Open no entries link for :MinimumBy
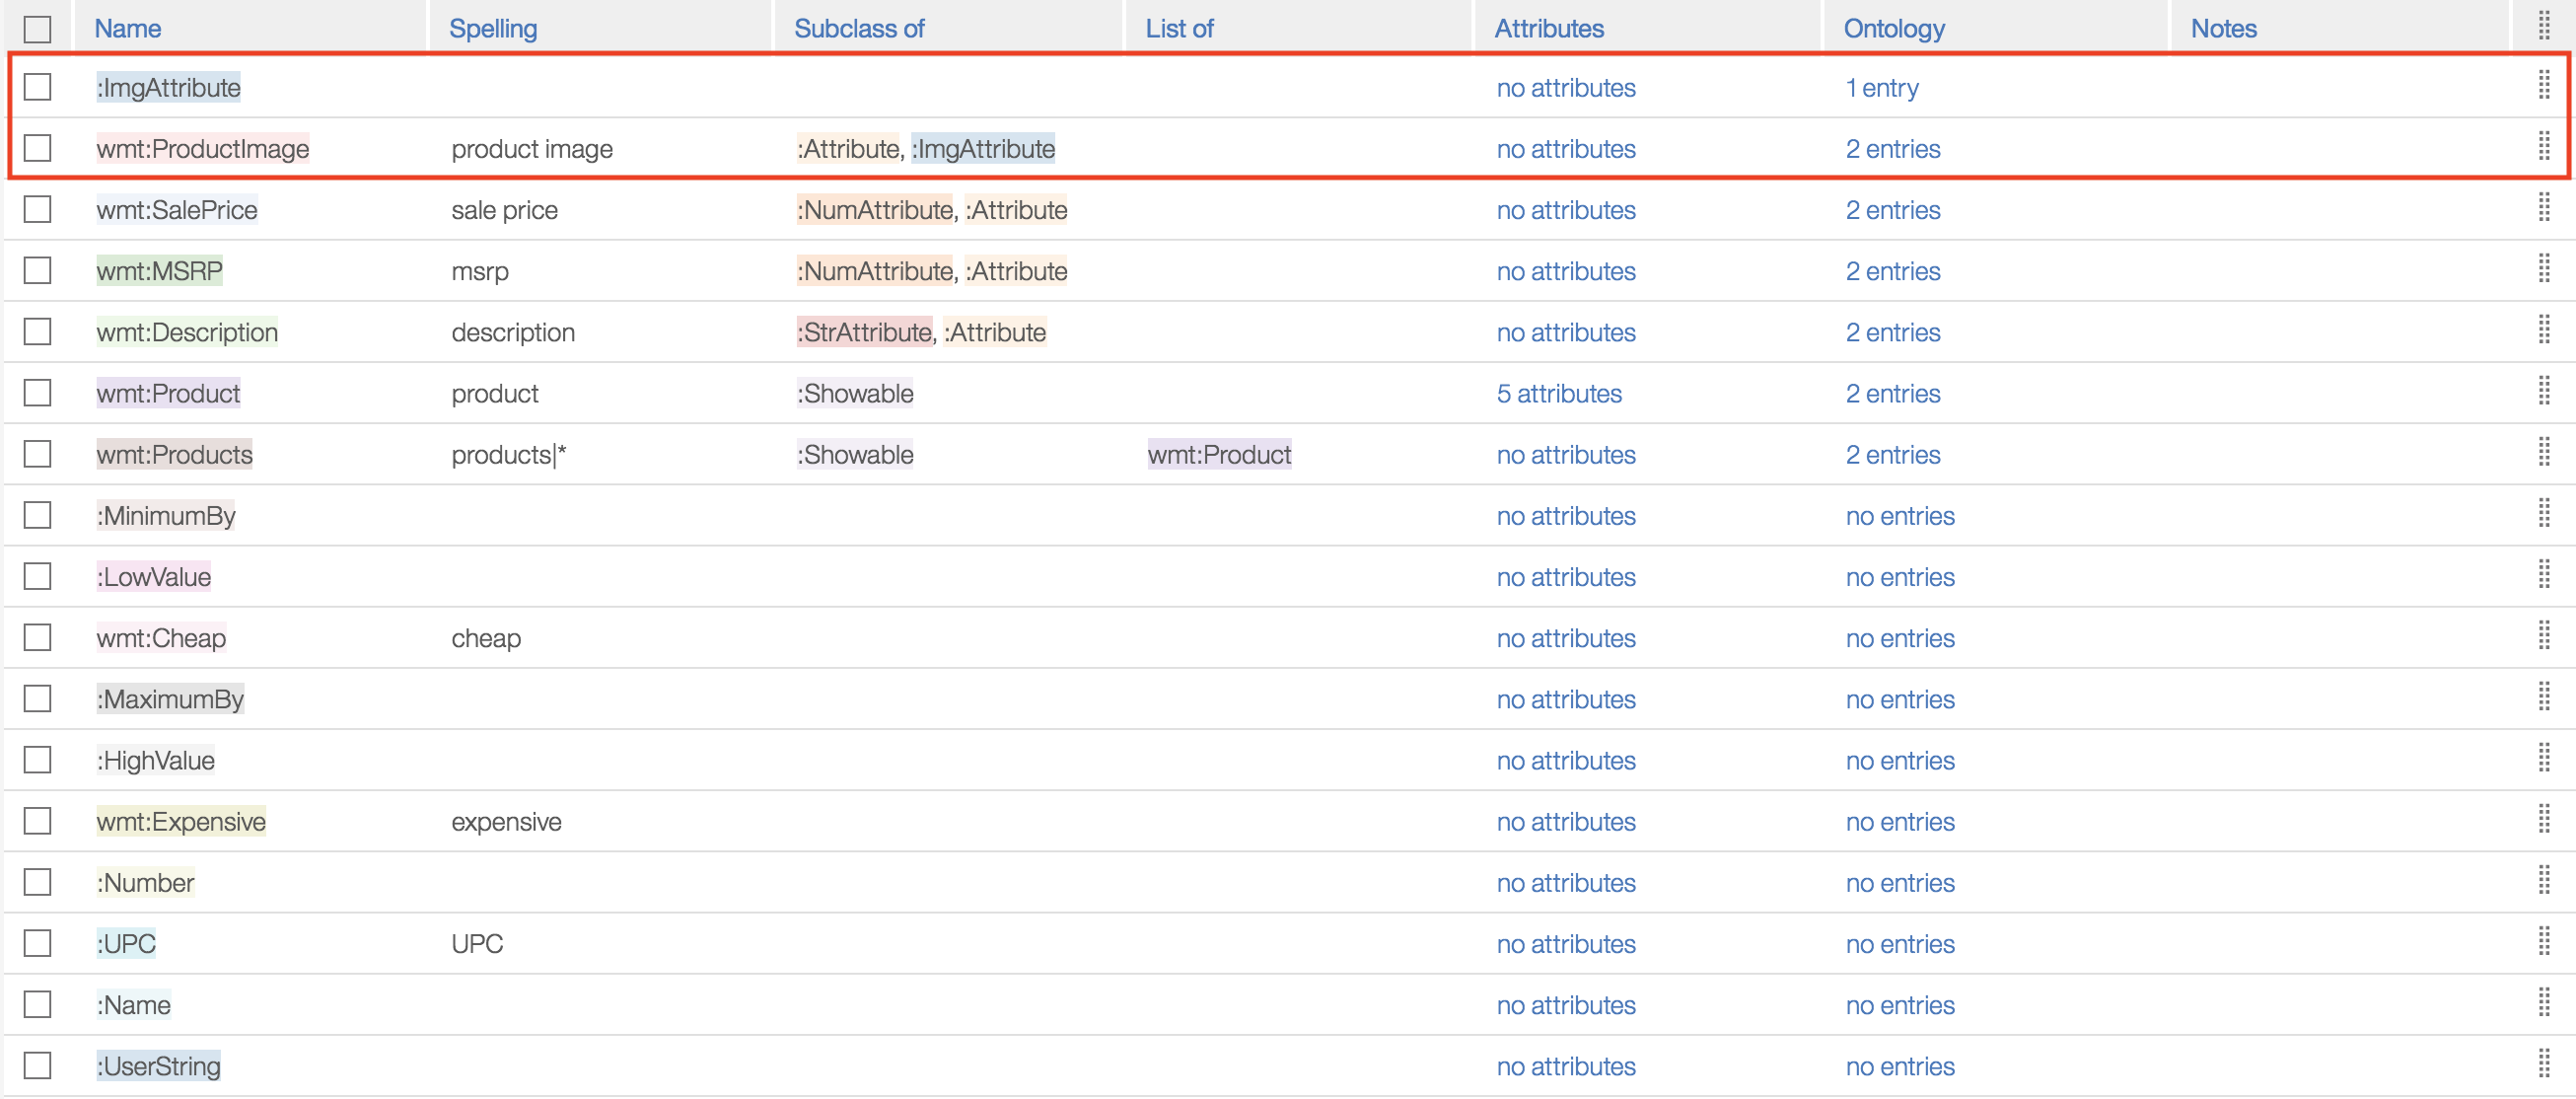Screen dimensions: 2576x1099 point(1900,516)
